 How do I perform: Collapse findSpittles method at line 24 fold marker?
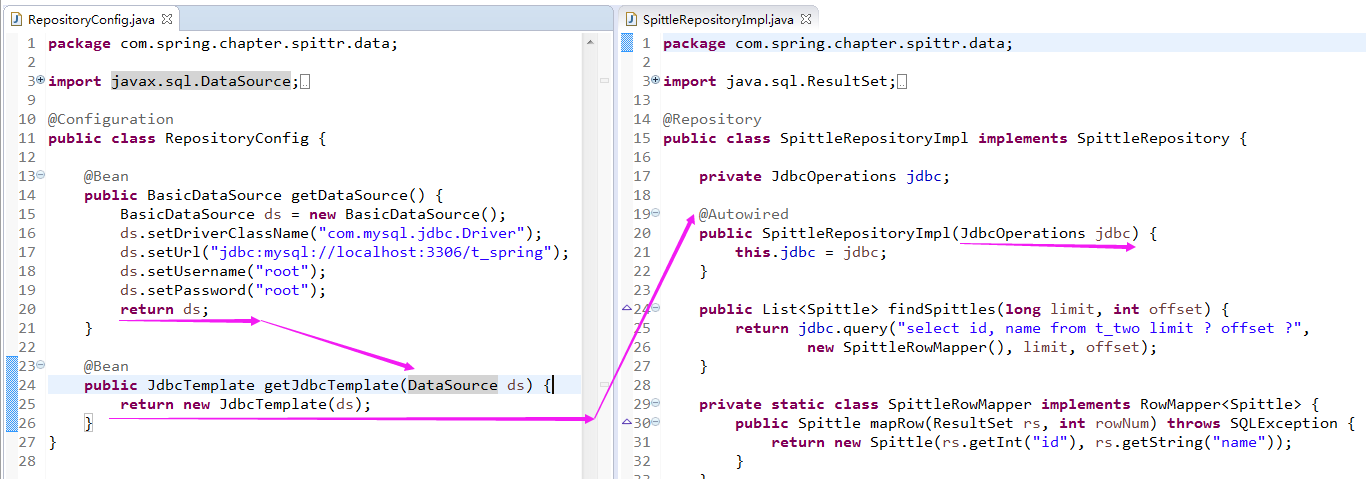click(656, 309)
